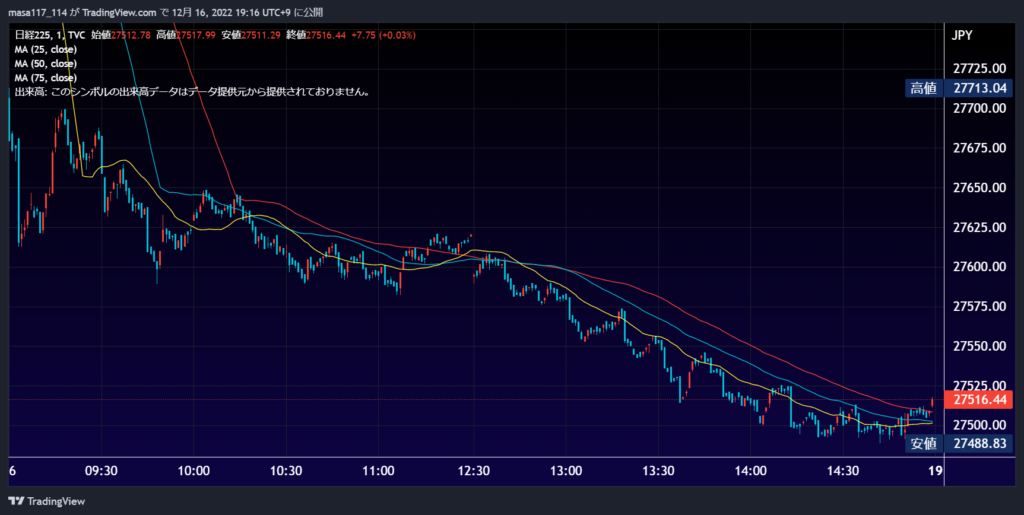1024x515 pixels.
Task: Click the JPY currency label on price axis
Action: (962, 35)
